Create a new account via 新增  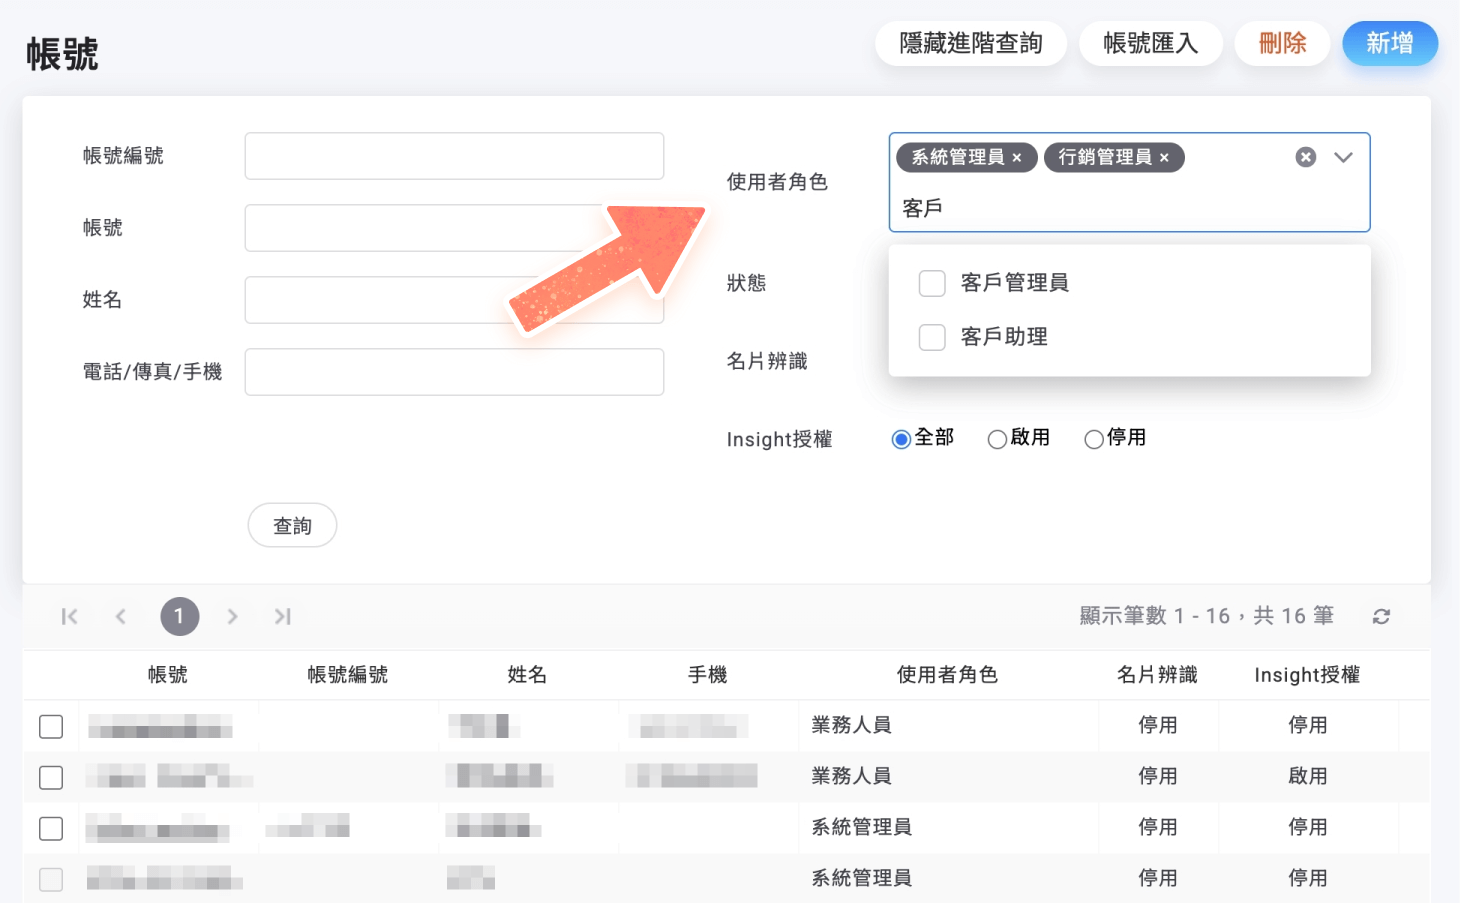(1390, 43)
